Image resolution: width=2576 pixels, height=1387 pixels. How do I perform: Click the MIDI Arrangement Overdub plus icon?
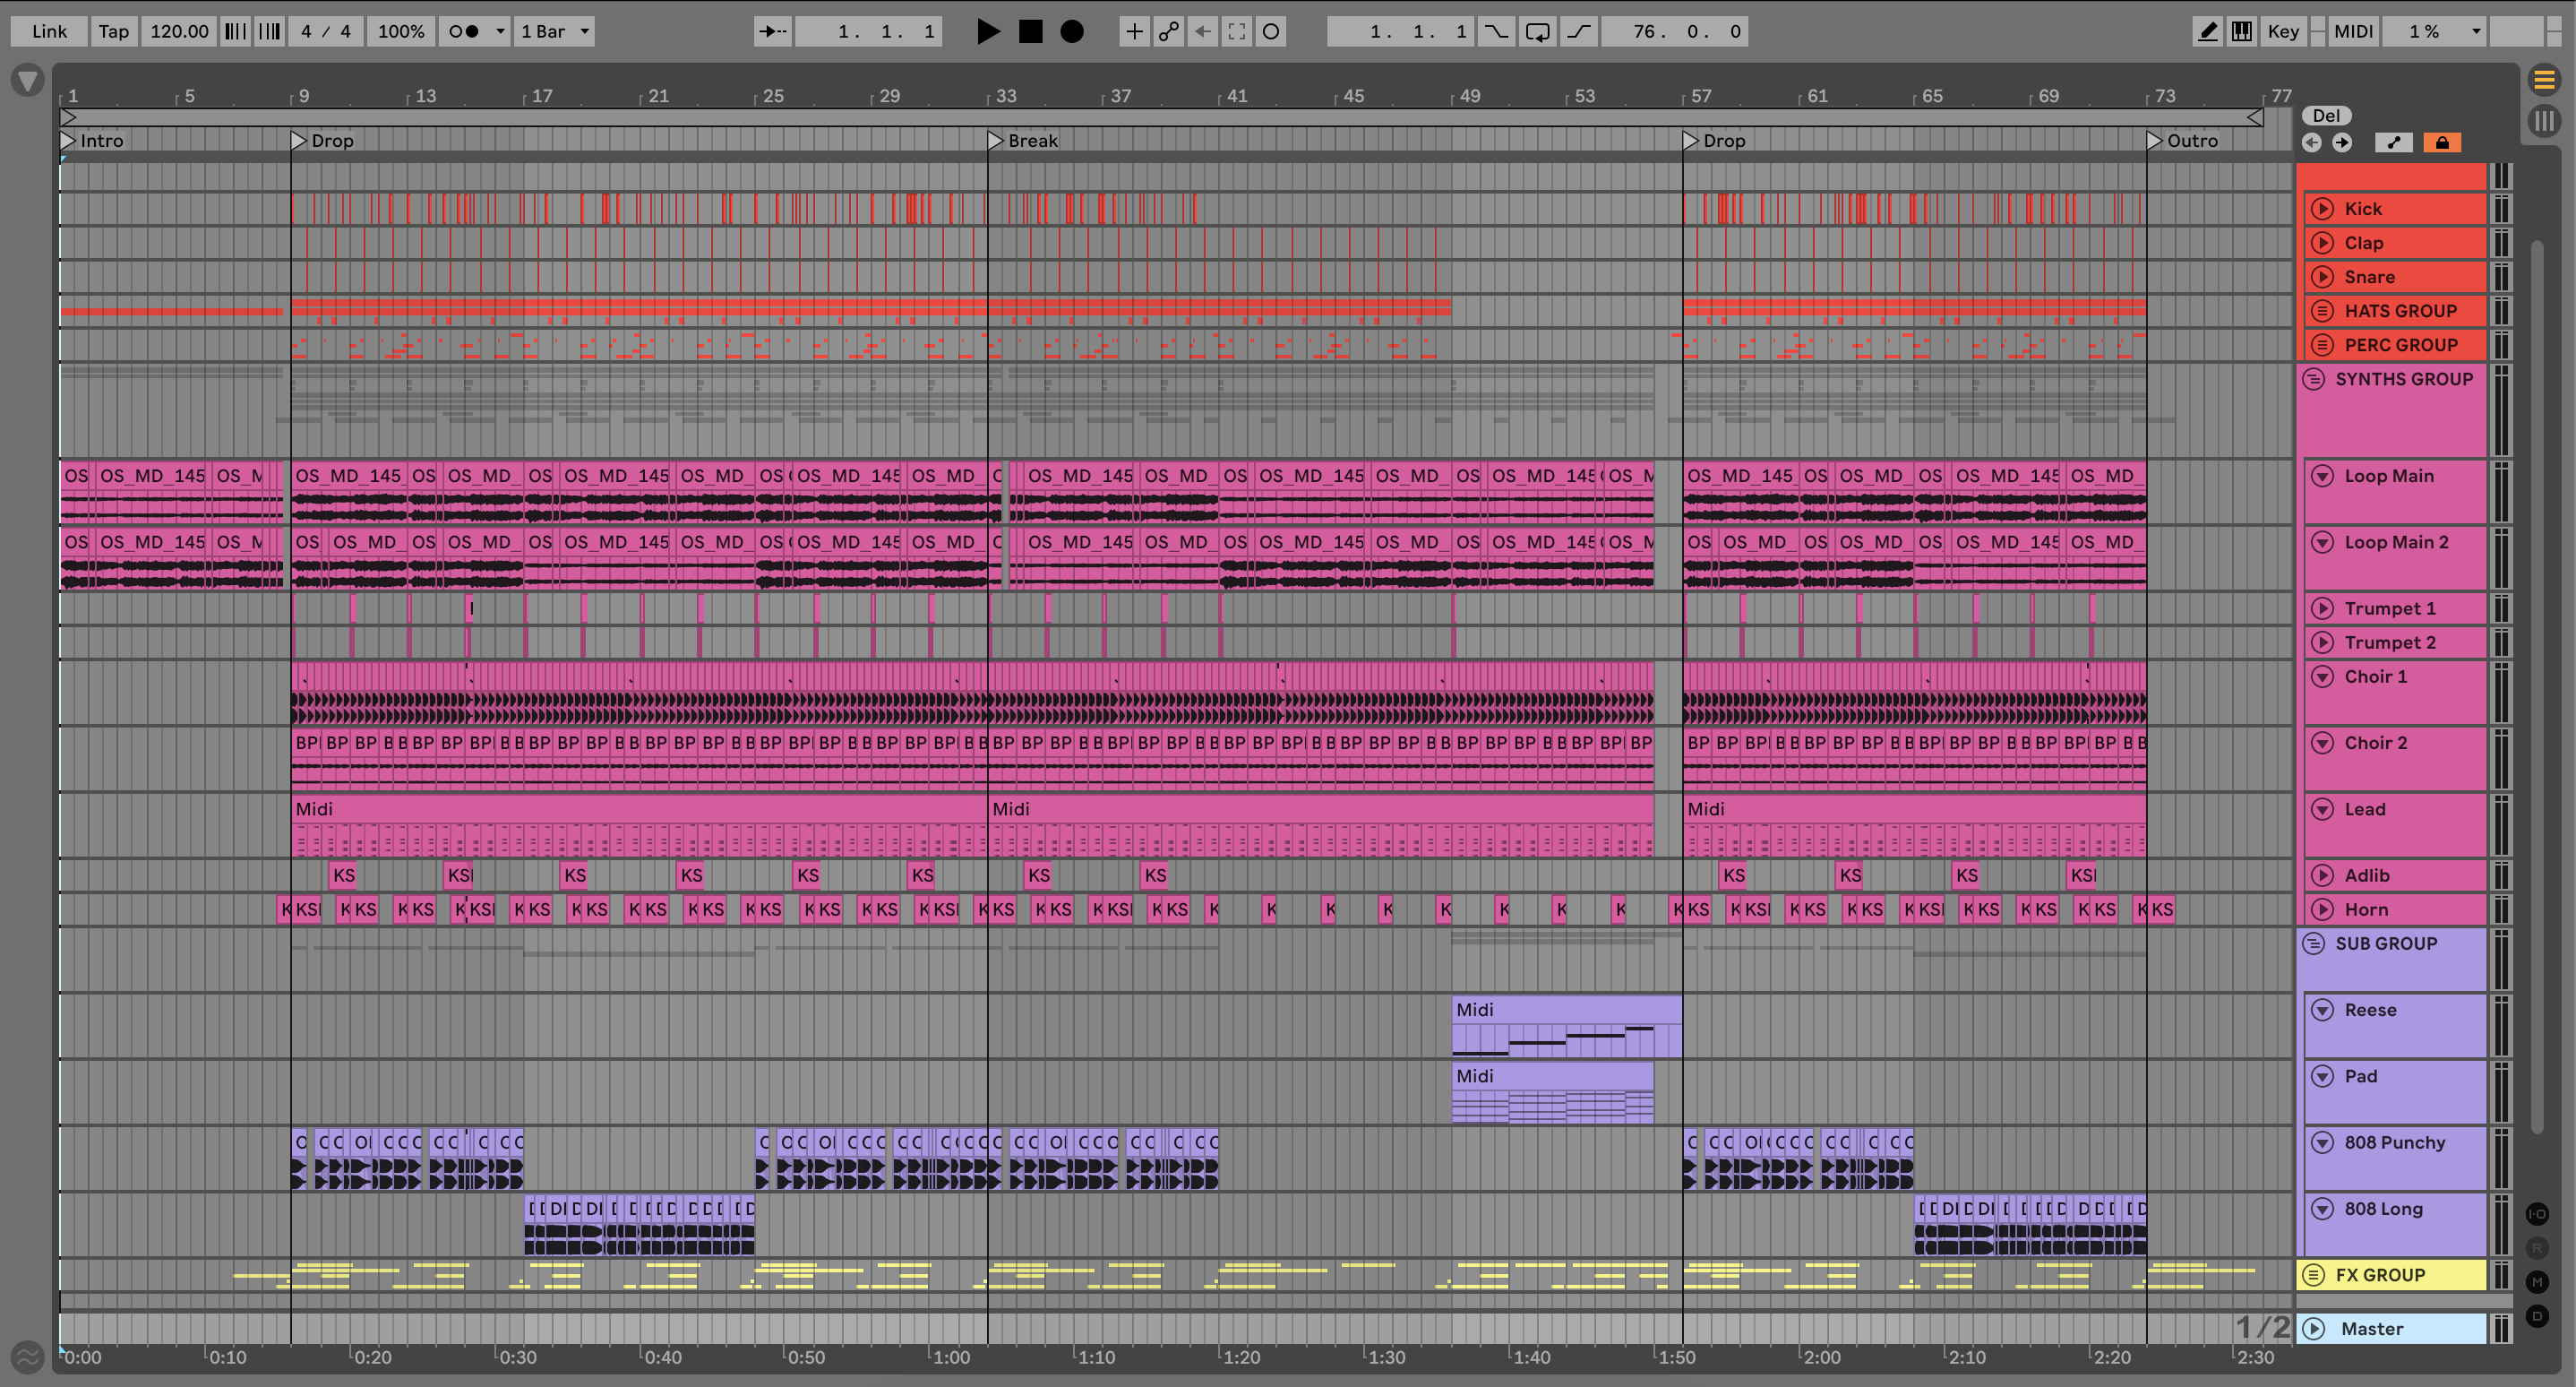pyautogui.click(x=1133, y=31)
